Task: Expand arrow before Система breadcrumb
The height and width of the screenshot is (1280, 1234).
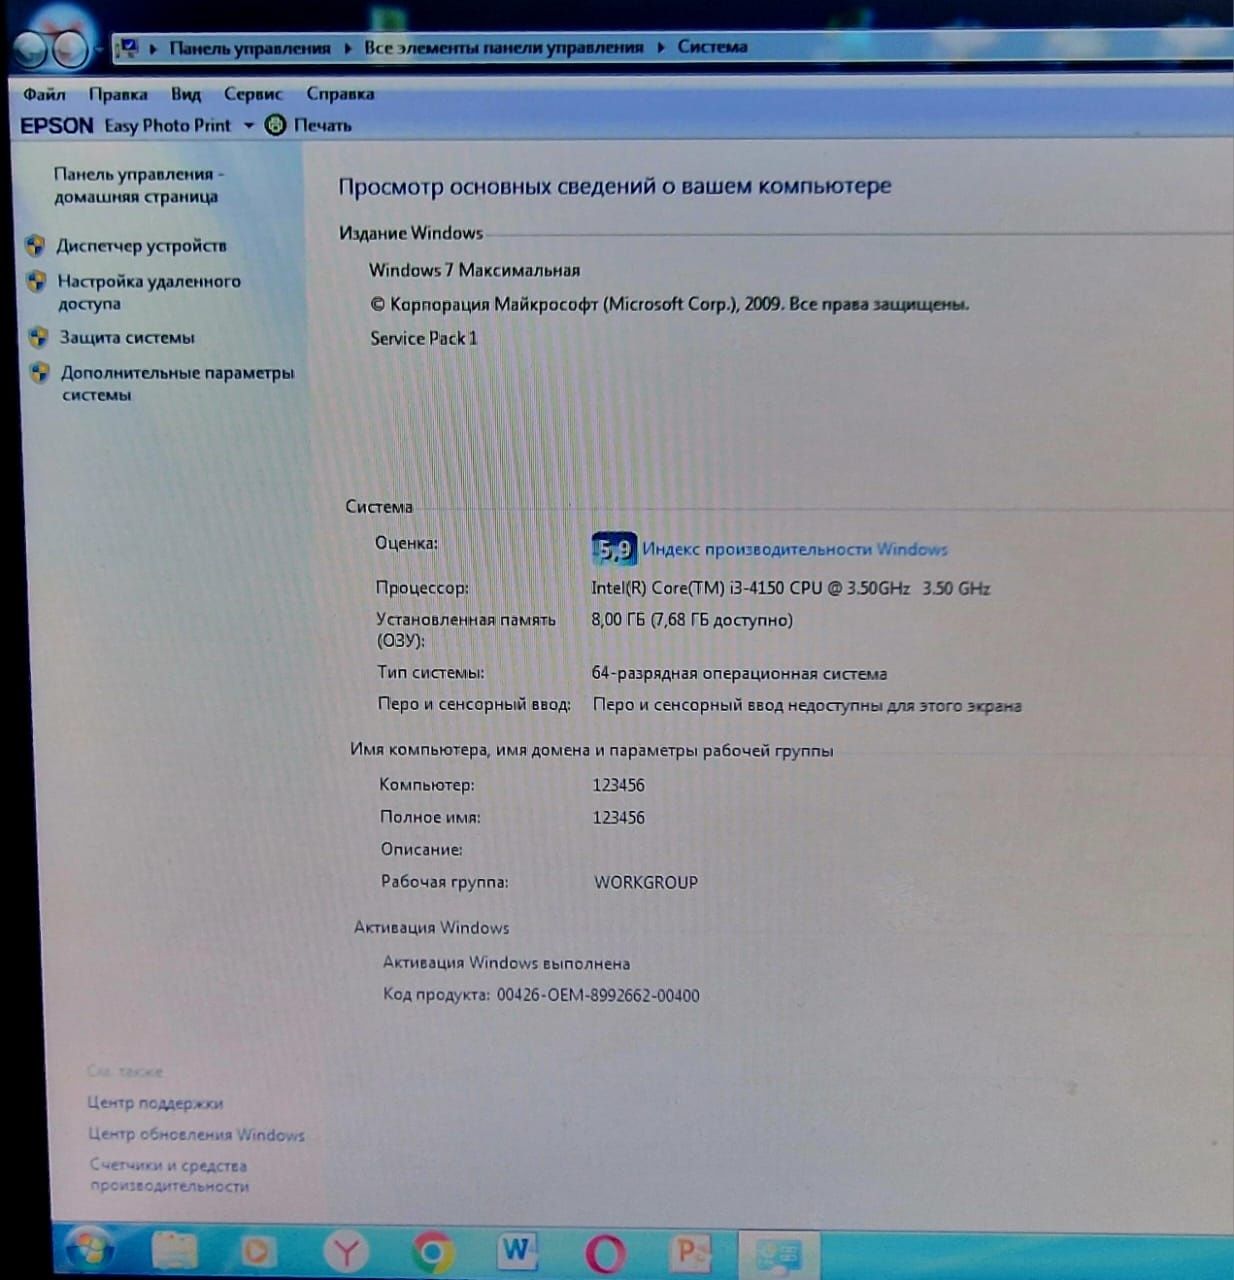Action: [661, 47]
